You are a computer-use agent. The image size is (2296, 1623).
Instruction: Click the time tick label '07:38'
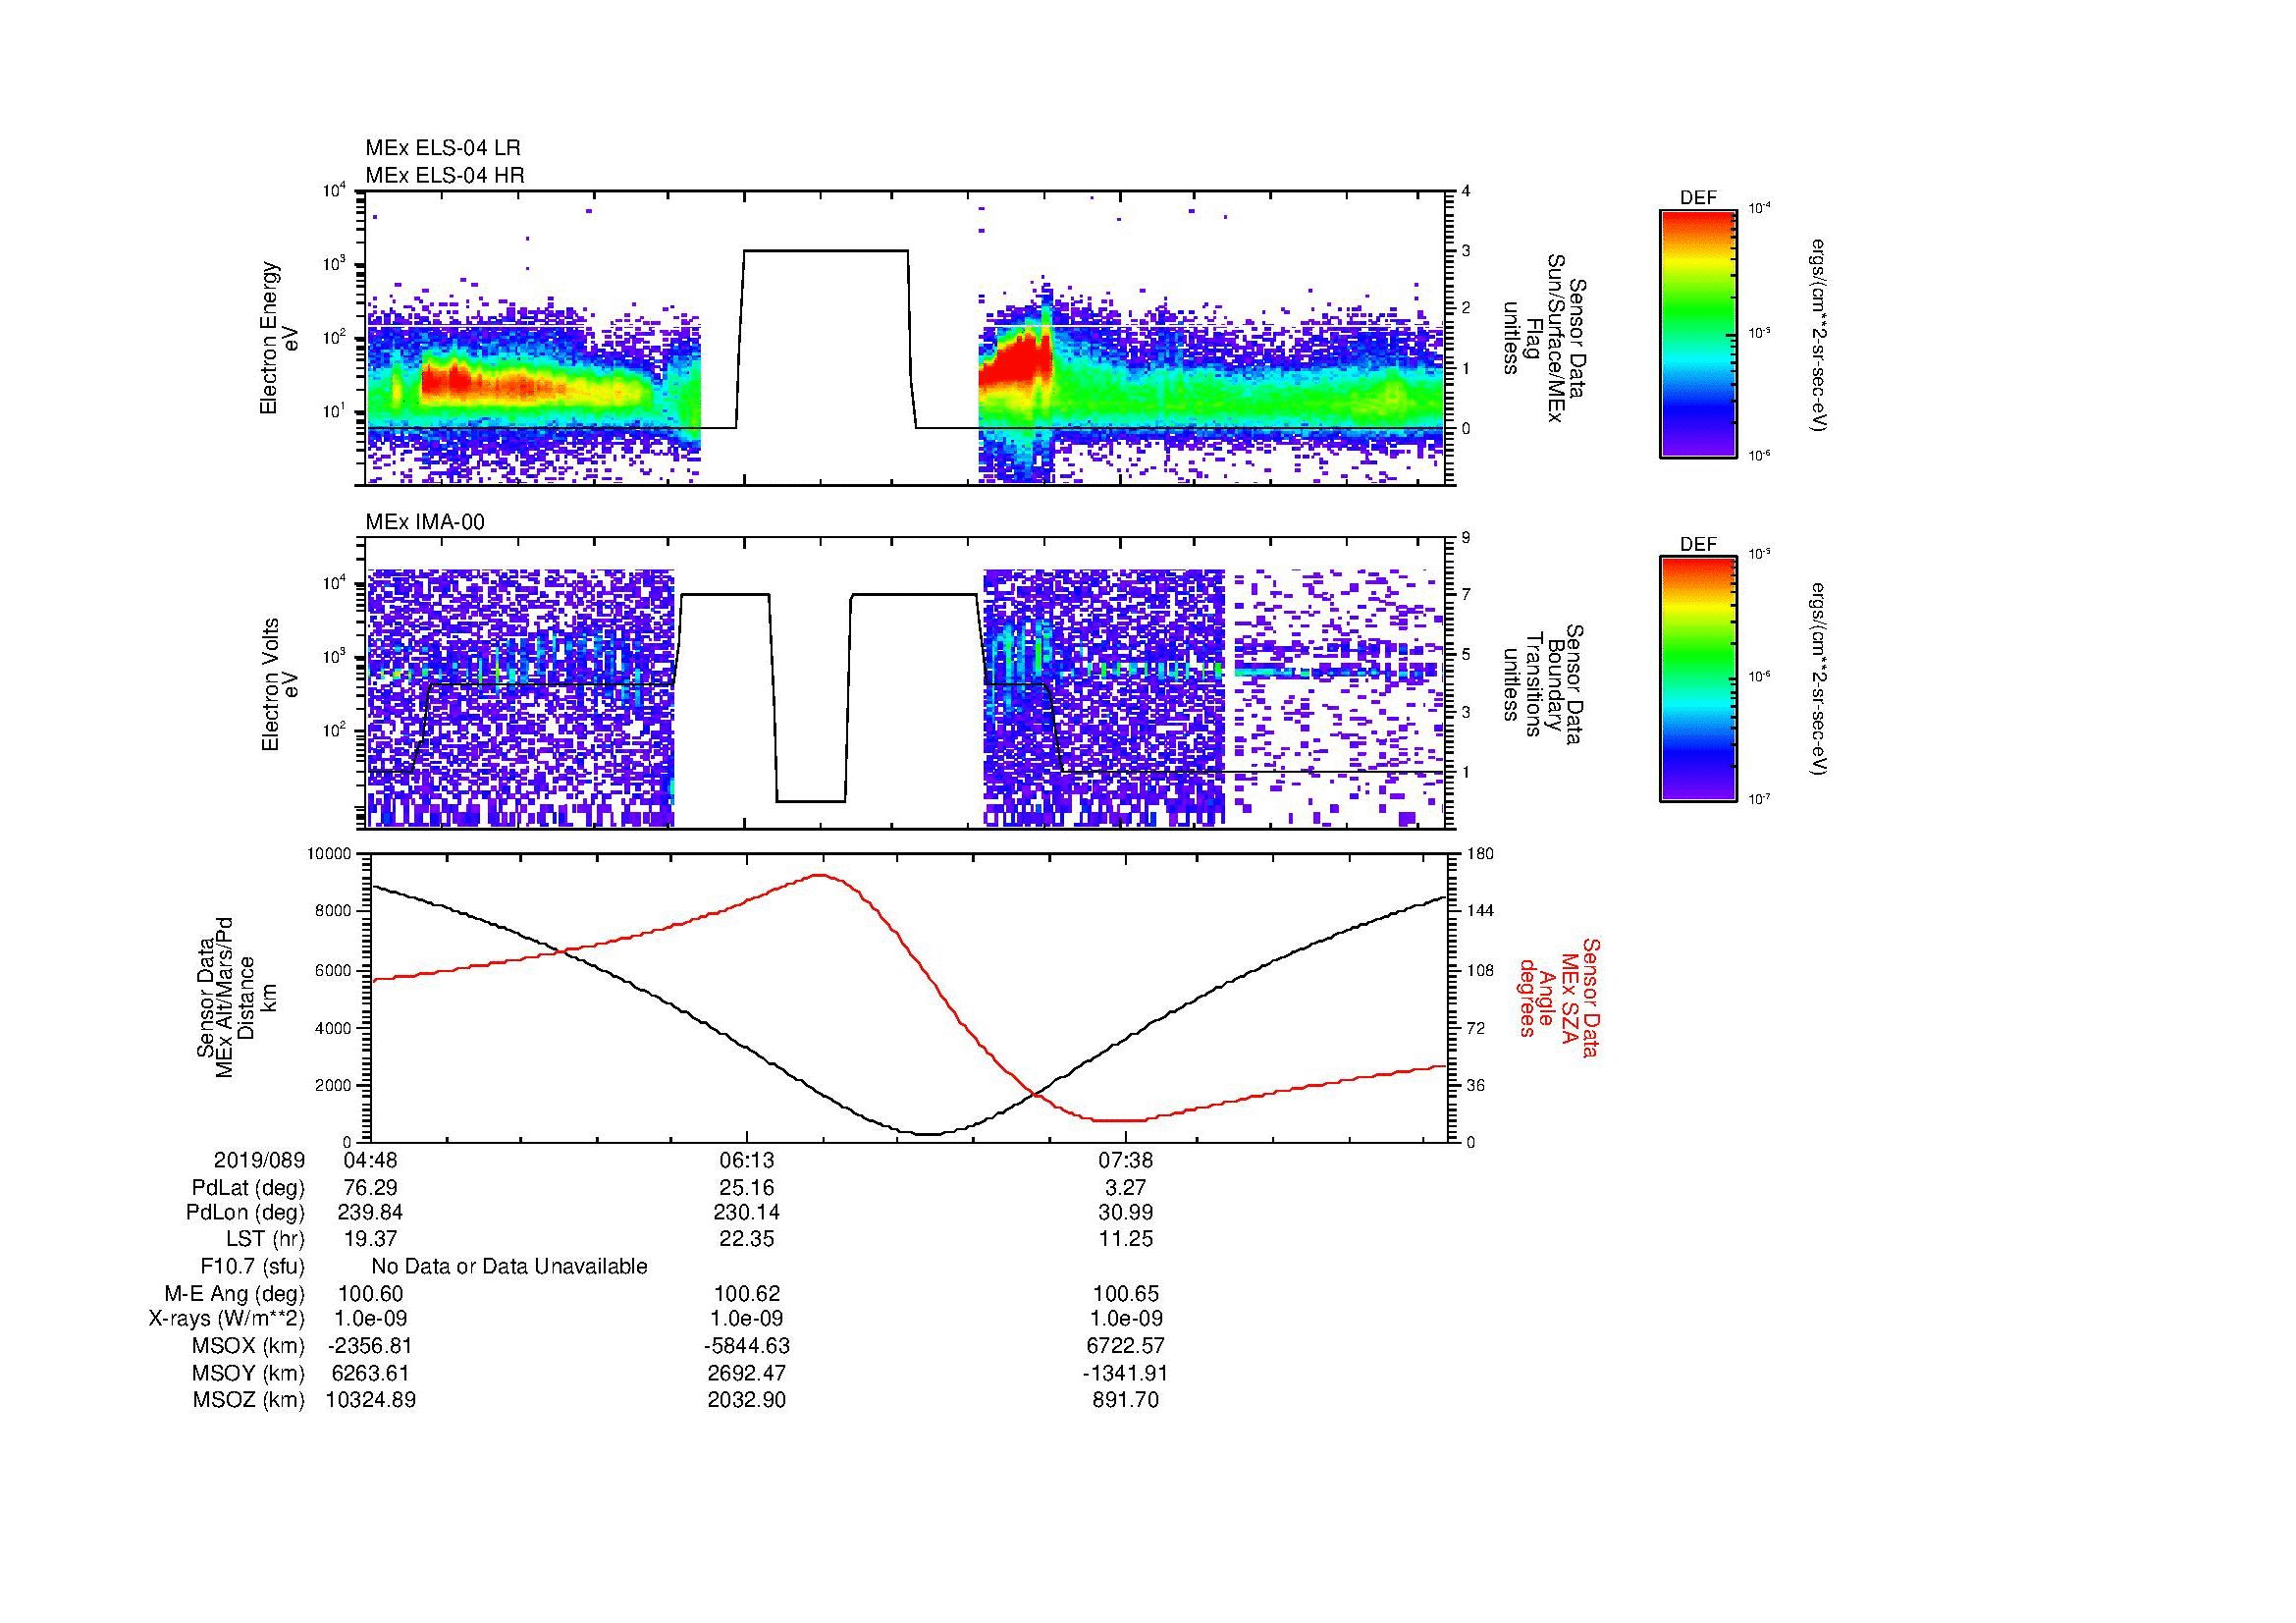pos(1126,1160)
